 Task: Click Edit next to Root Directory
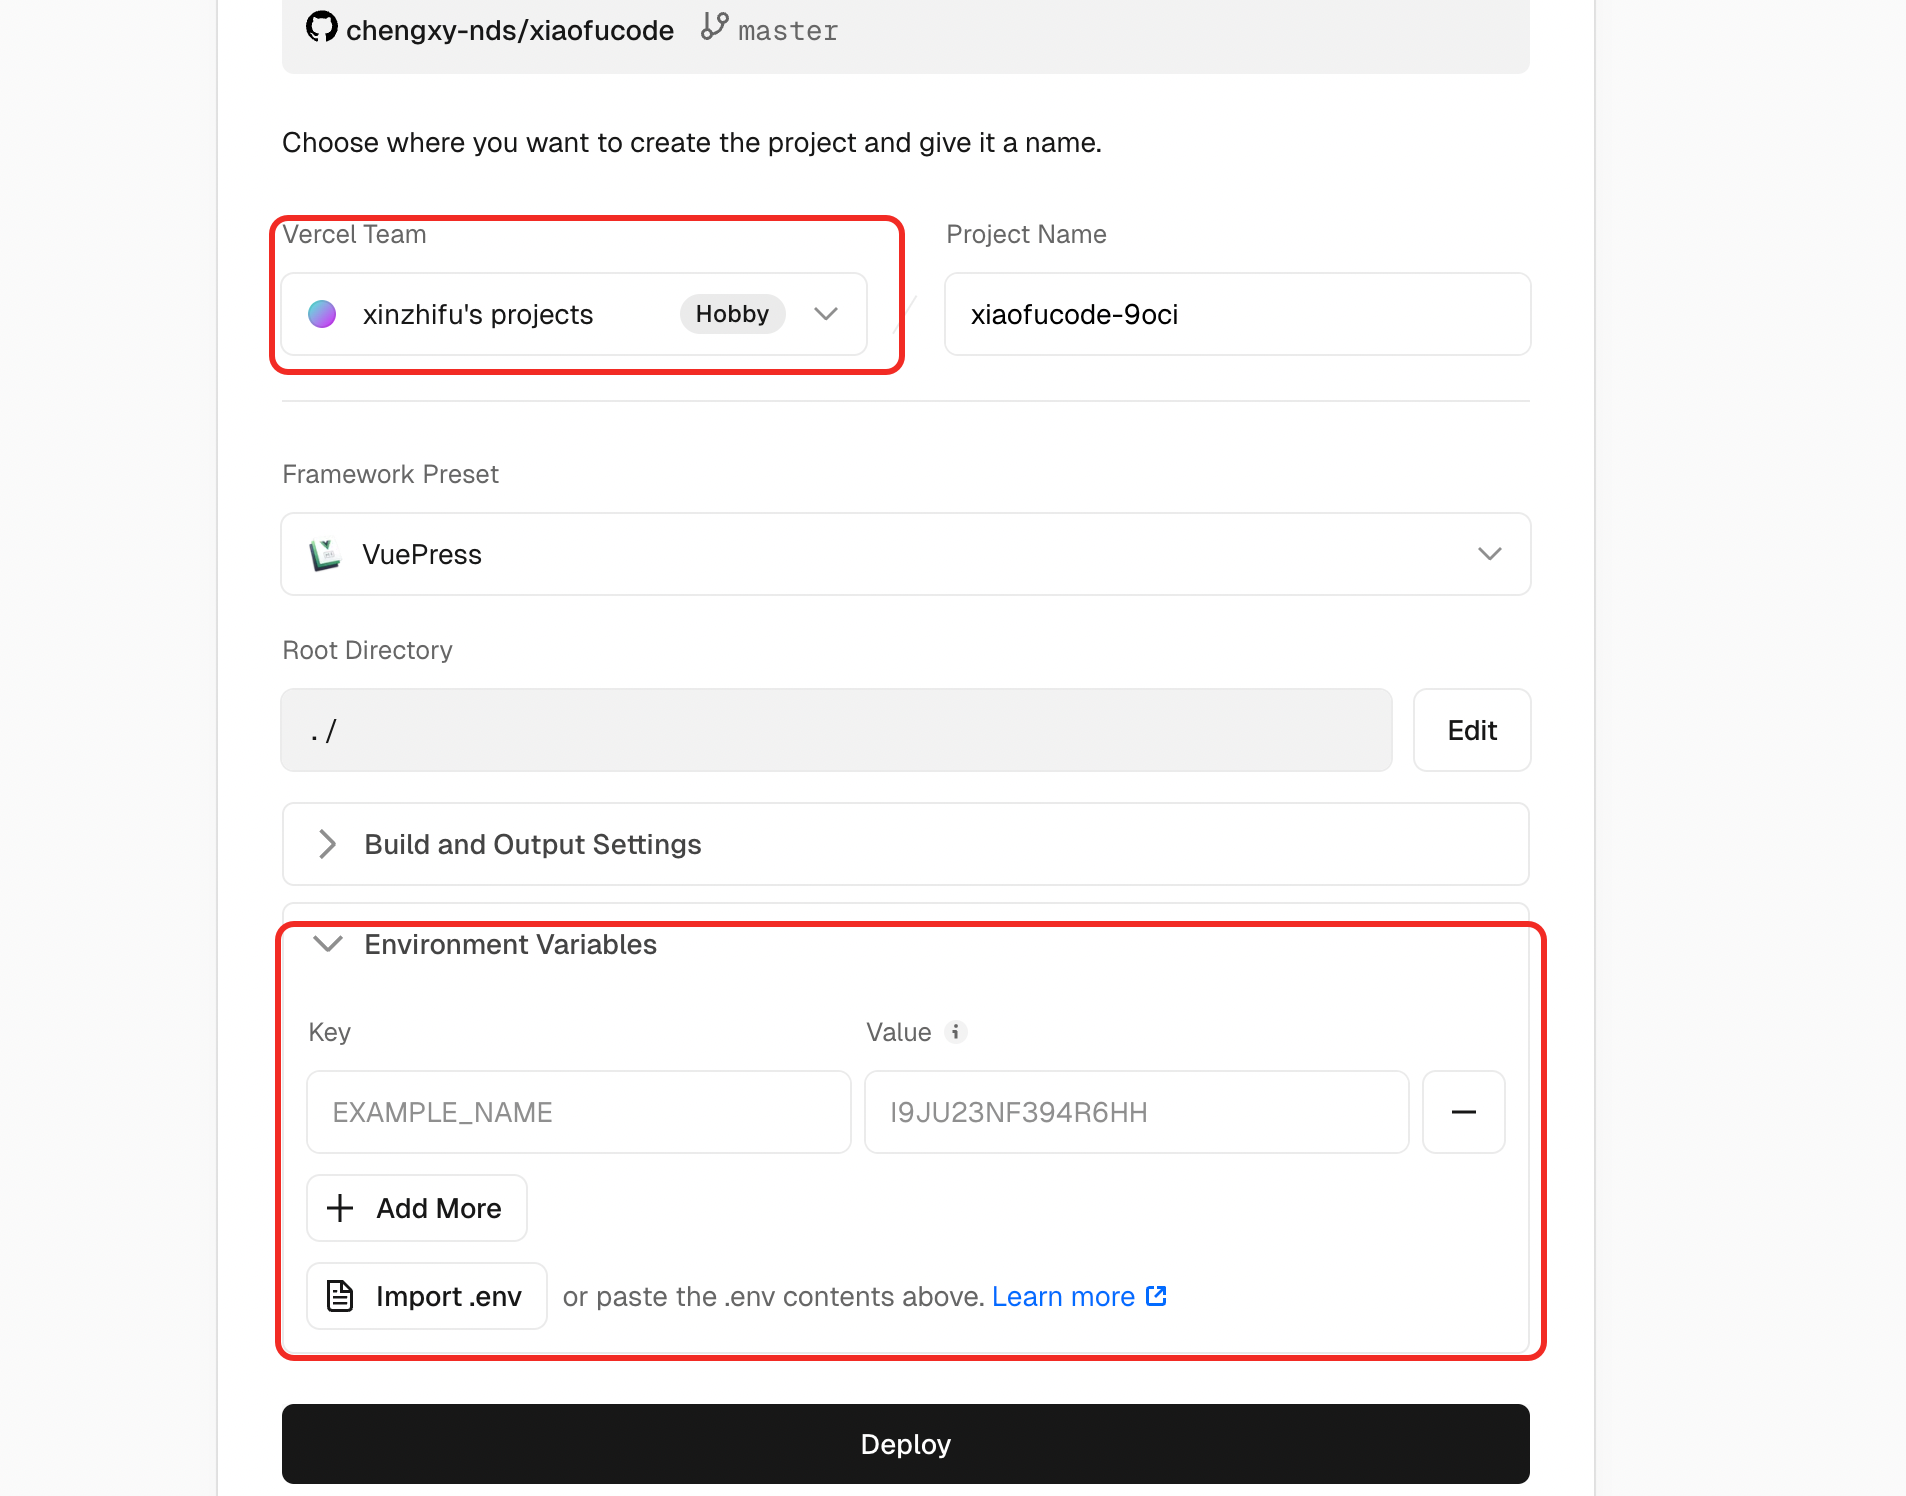coord(1471,730)
